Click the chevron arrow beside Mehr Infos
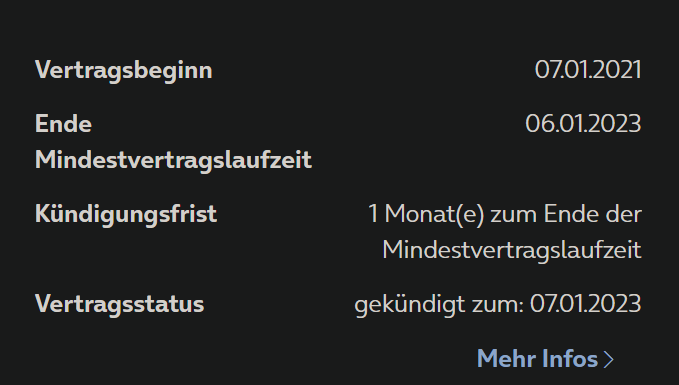Viewport: 679px width, 385px height. [x=608, y=359]
